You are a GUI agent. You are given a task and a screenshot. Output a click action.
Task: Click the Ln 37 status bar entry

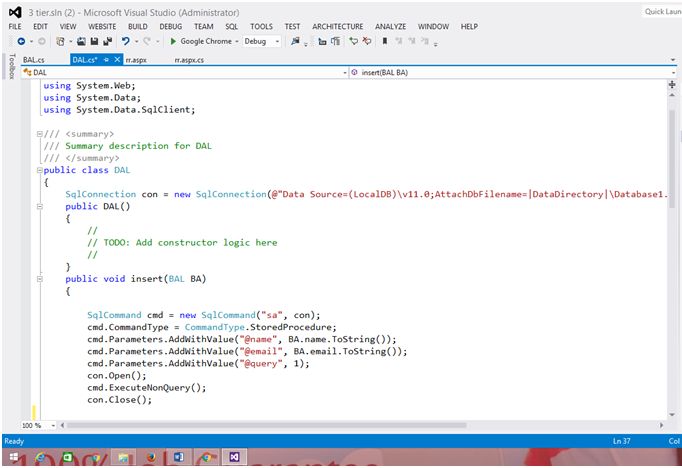(x=622, y=441)
